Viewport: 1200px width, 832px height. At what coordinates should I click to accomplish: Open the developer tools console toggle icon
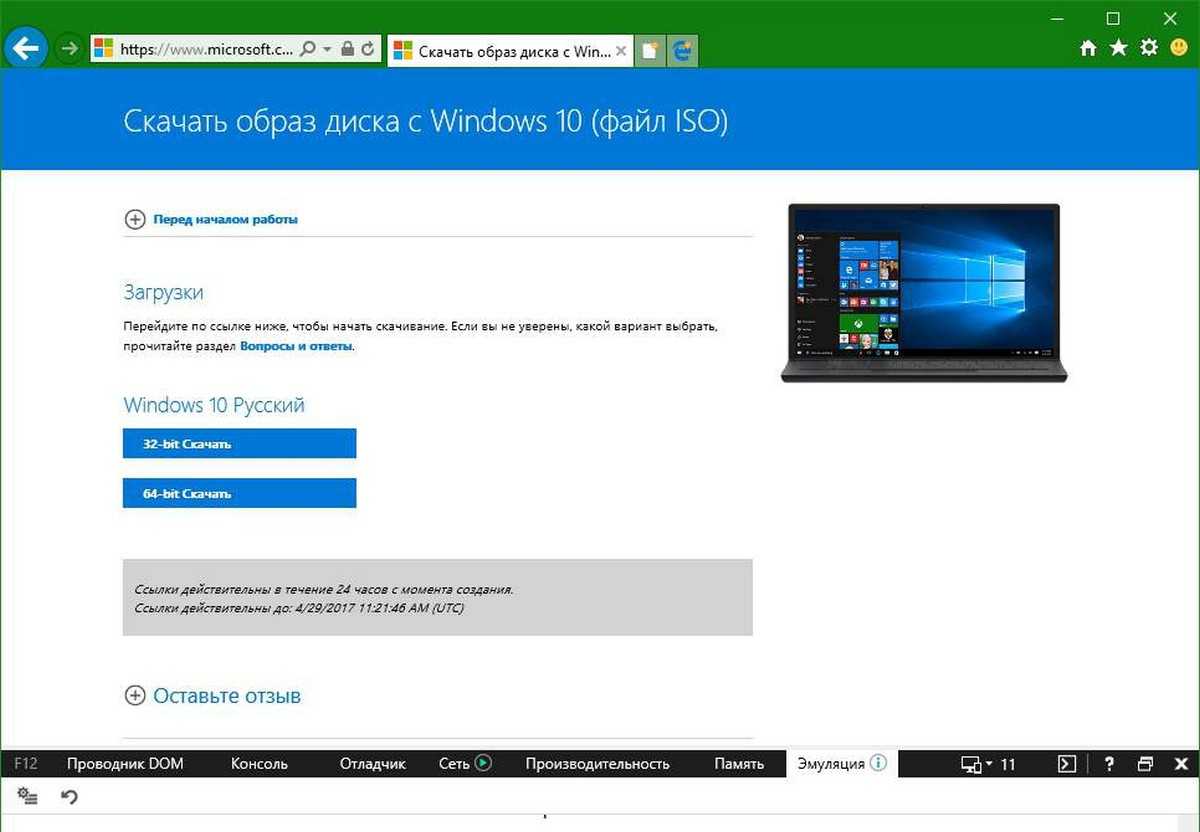[x=1068, y=764]
